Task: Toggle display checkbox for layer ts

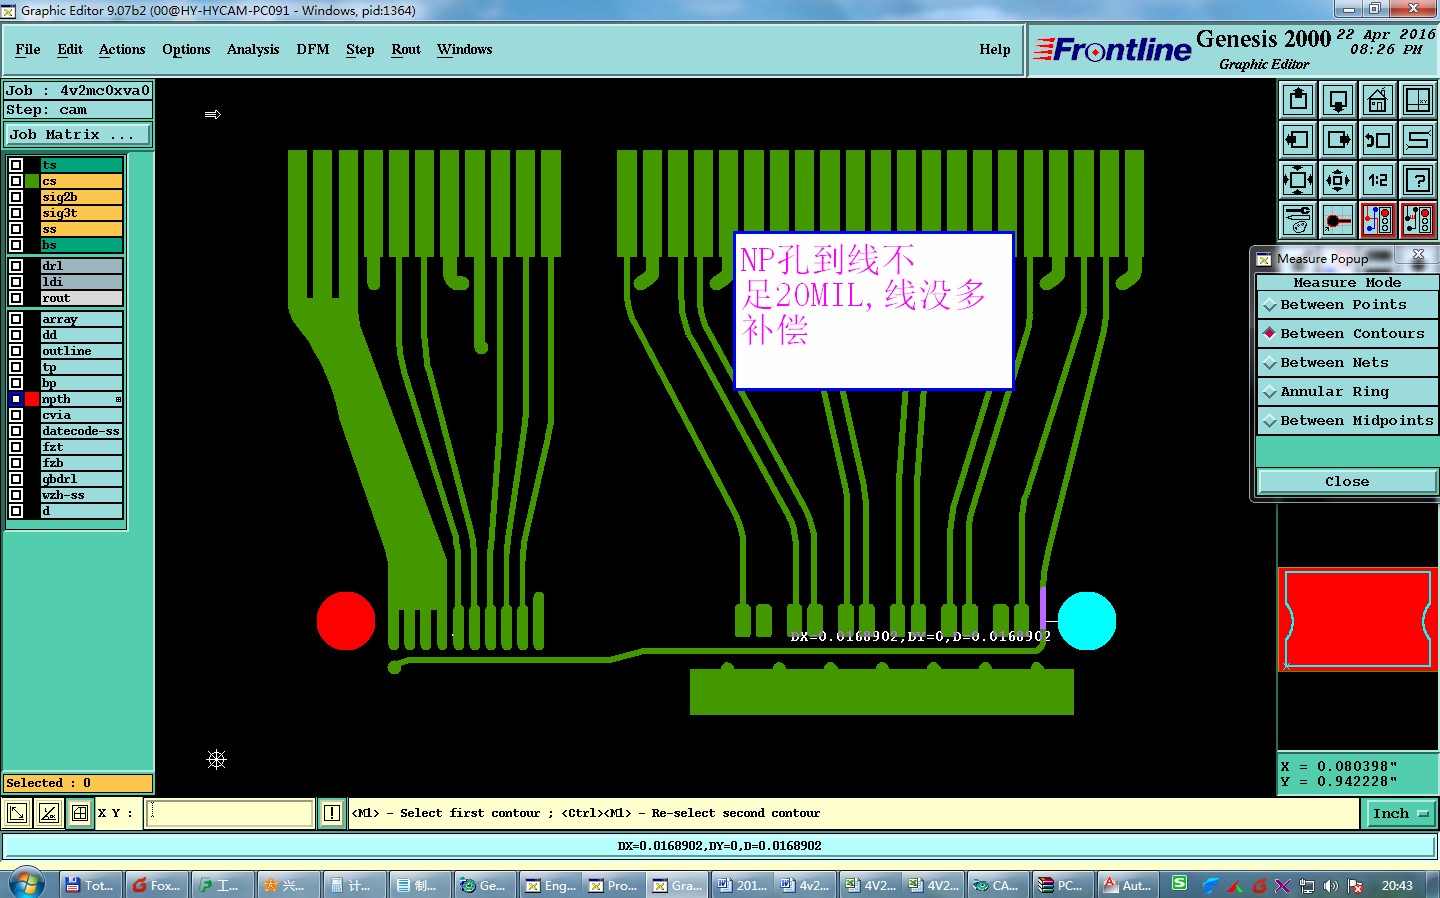Action: tap(16, 165)
